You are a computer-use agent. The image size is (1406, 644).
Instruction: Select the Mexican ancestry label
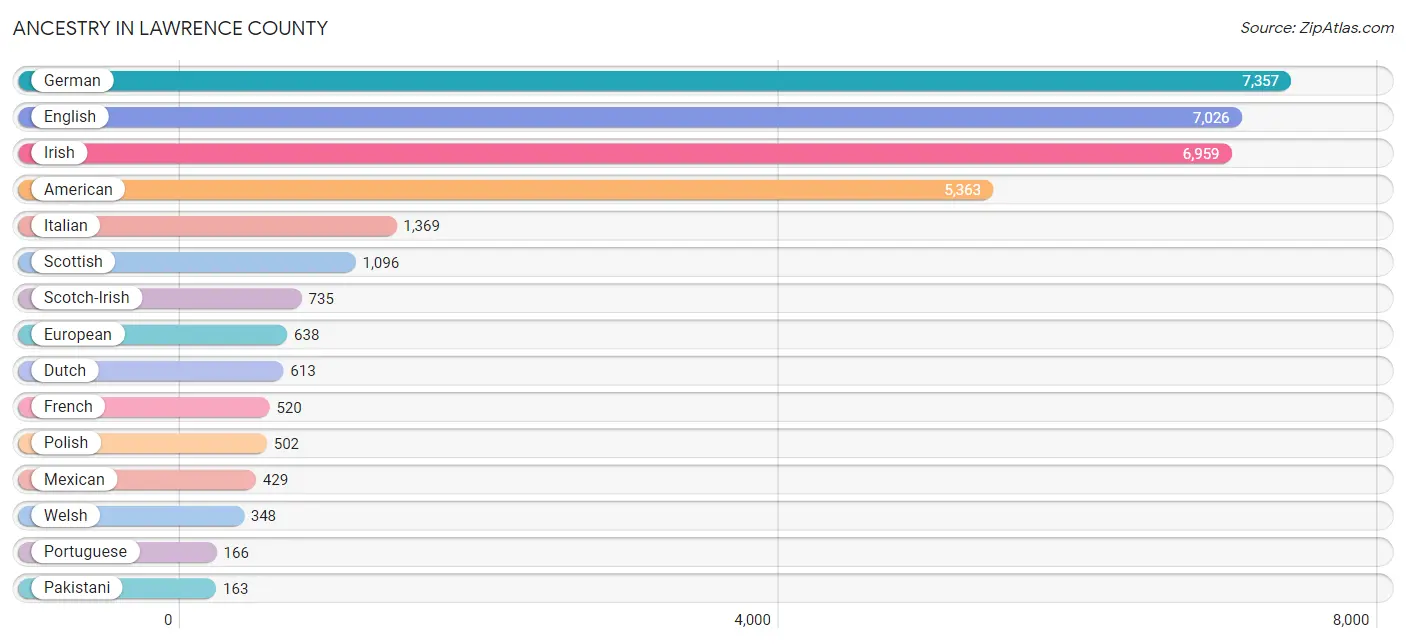74,480
